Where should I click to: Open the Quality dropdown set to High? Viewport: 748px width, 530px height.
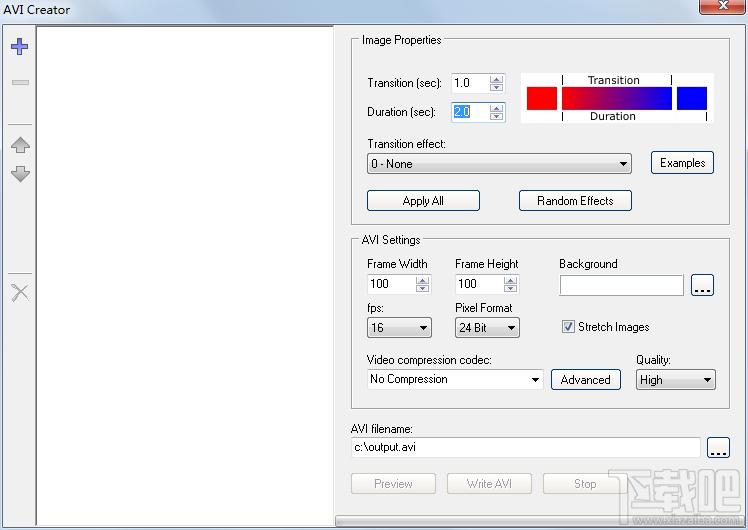click(675, 380)
